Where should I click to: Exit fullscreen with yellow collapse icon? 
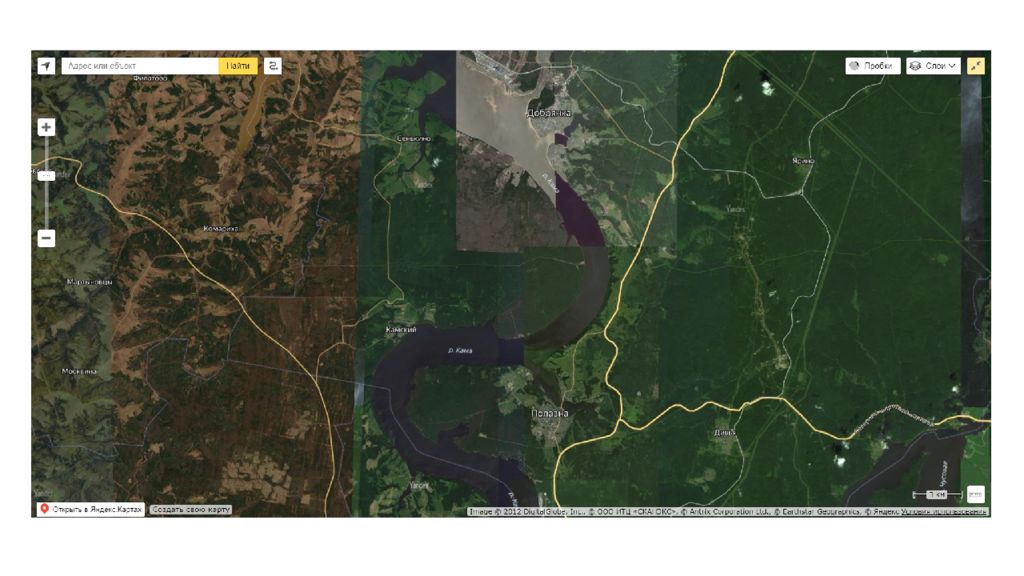(976, 66)
